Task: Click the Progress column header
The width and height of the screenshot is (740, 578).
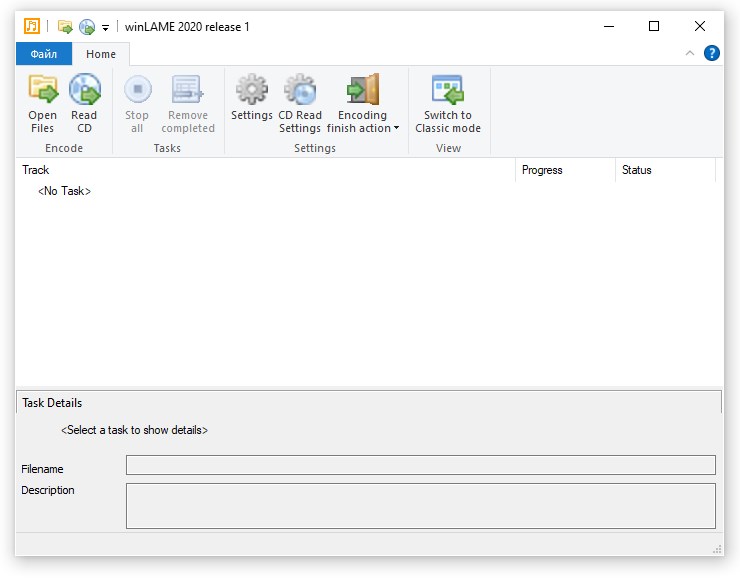Action: point(566,170)
